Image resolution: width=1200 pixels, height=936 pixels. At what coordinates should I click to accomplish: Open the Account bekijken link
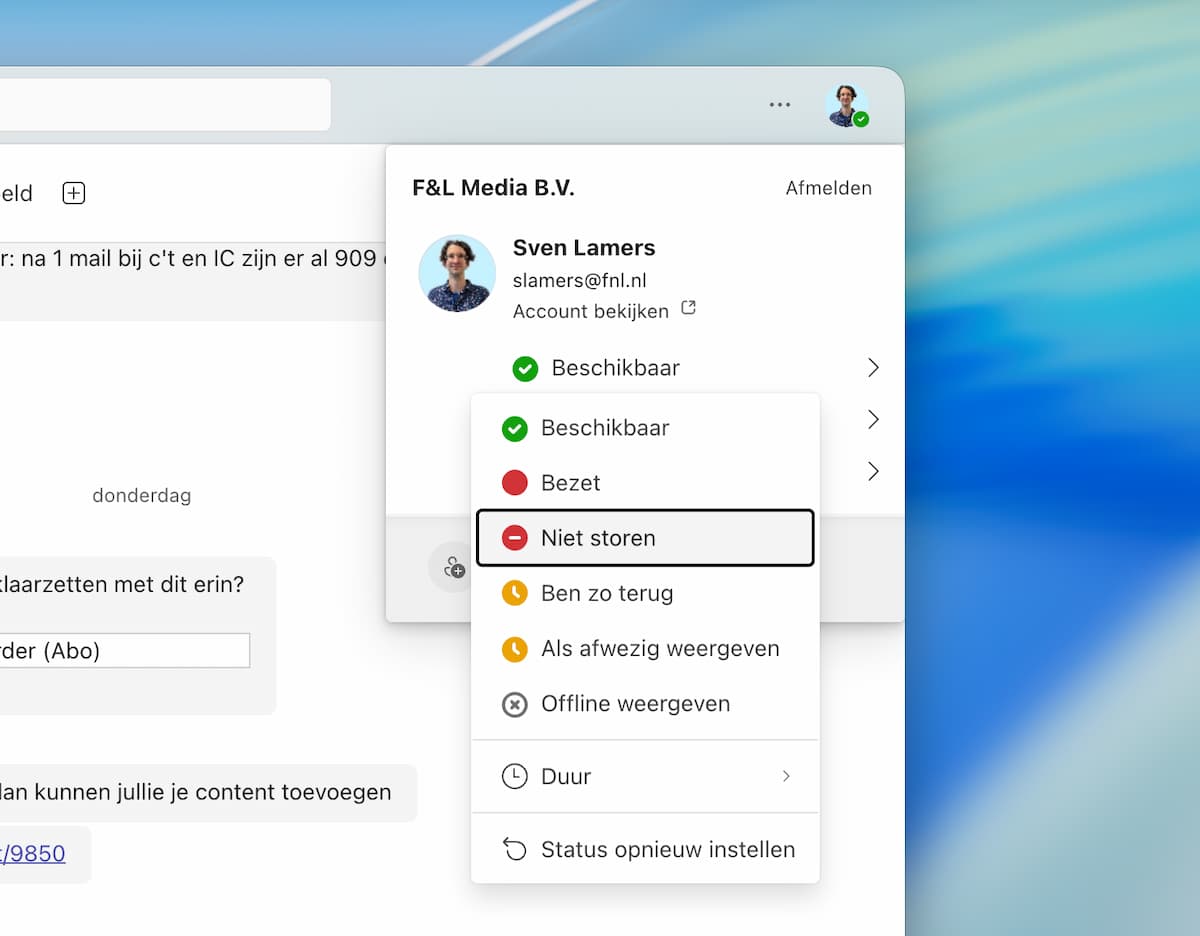click(591, 311)
